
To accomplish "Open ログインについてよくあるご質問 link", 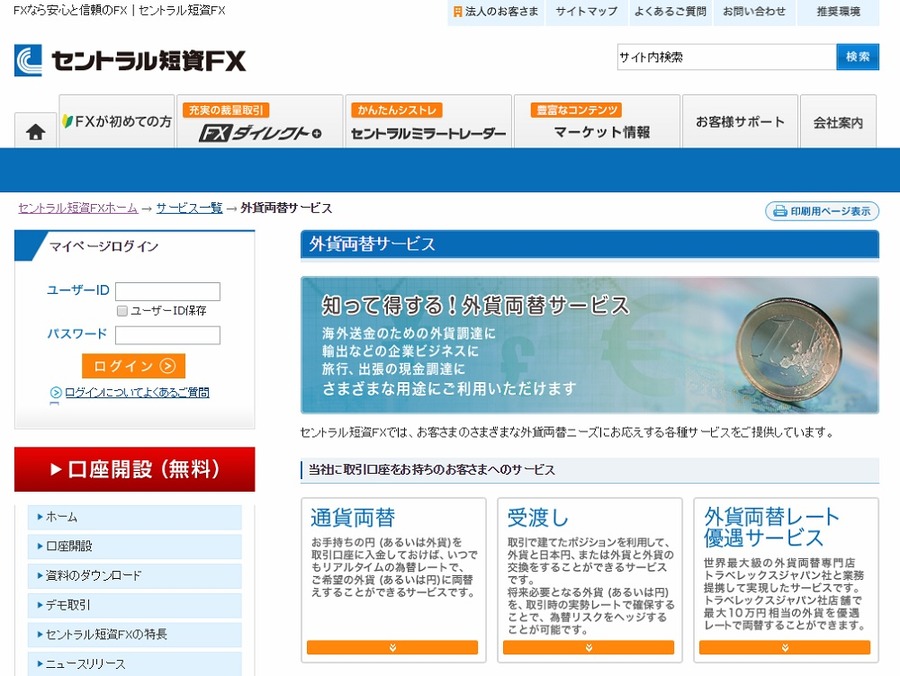I will click(x=137, y=393).
